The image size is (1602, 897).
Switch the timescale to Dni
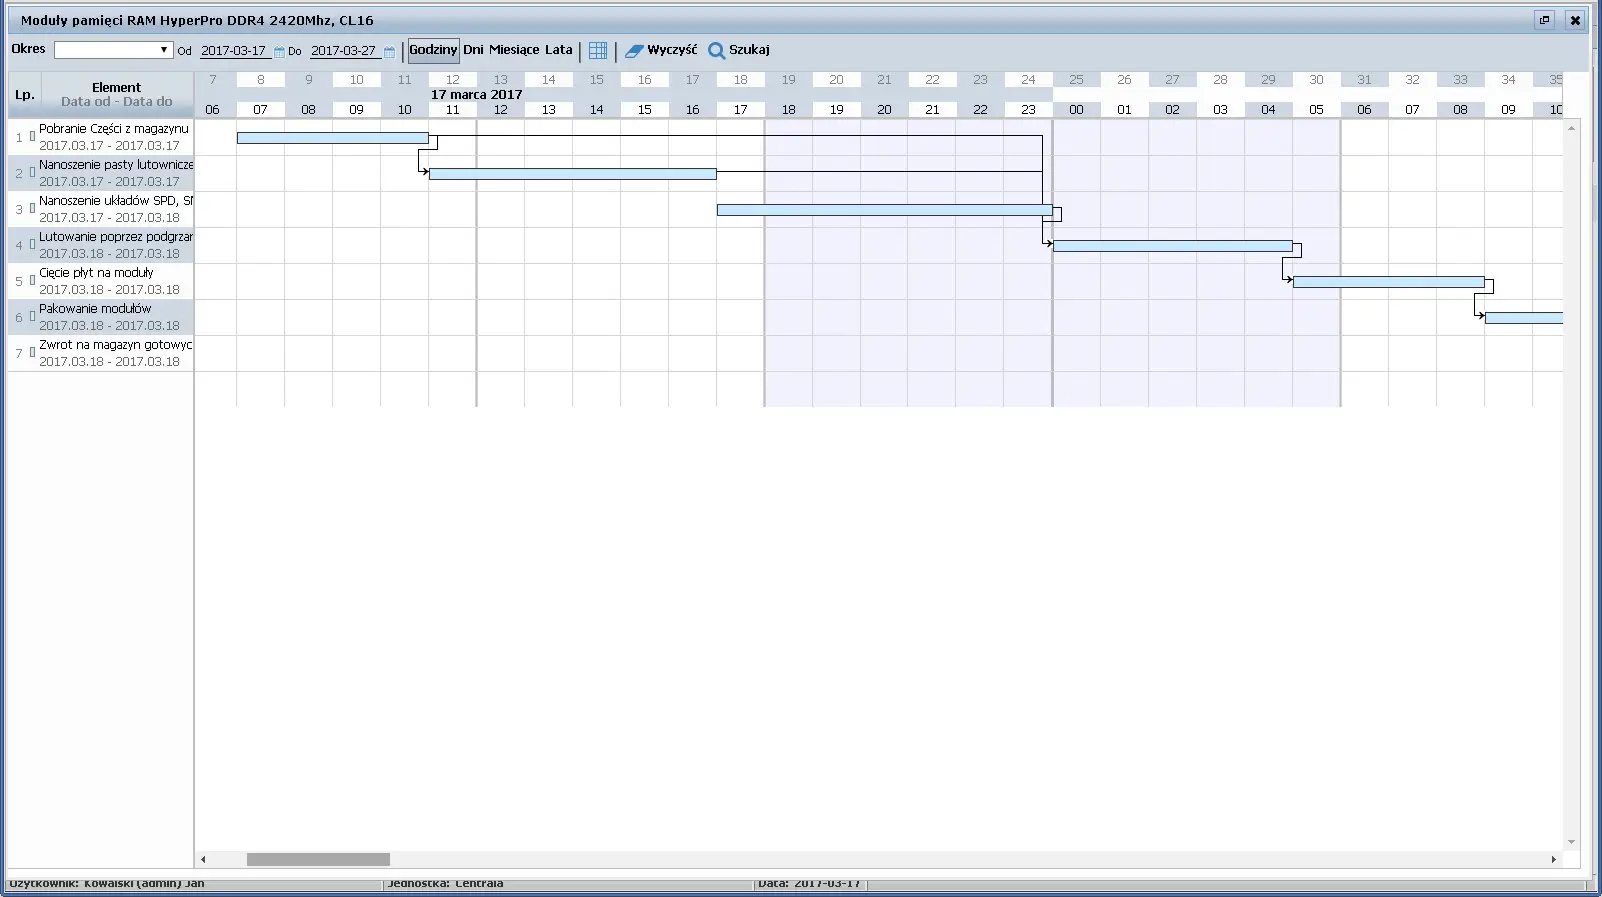point(473,50)
